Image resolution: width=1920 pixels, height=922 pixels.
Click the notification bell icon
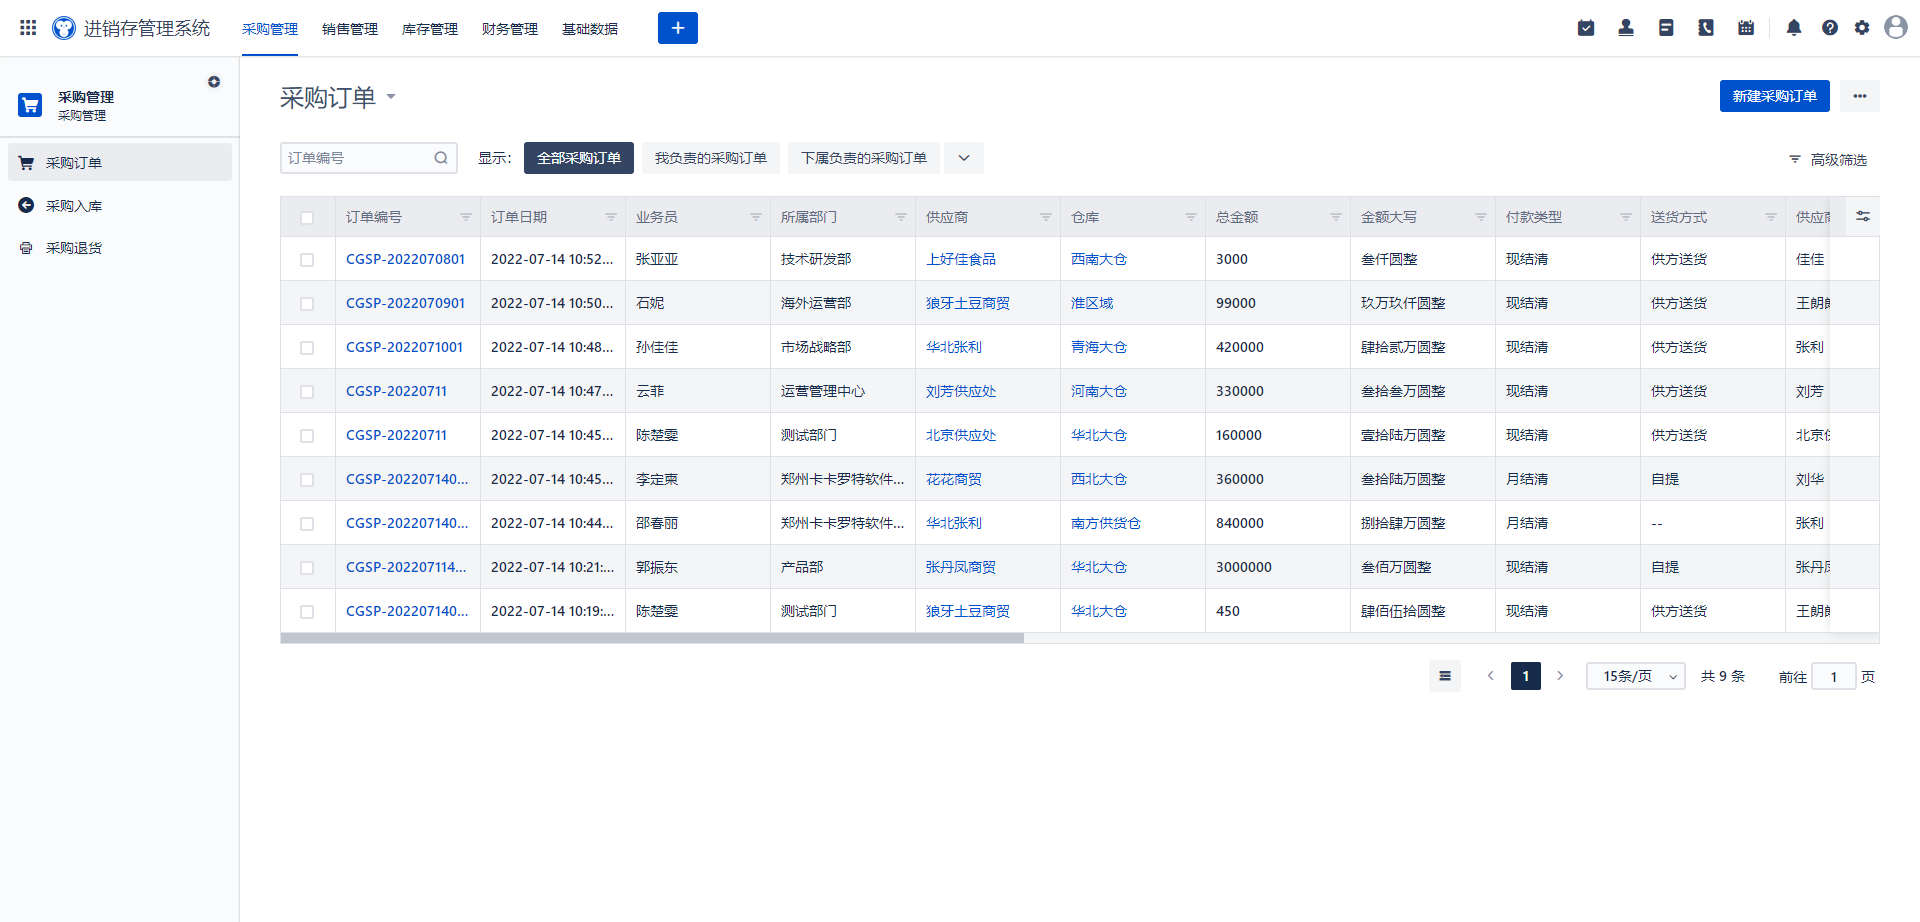click(1794, 28)
